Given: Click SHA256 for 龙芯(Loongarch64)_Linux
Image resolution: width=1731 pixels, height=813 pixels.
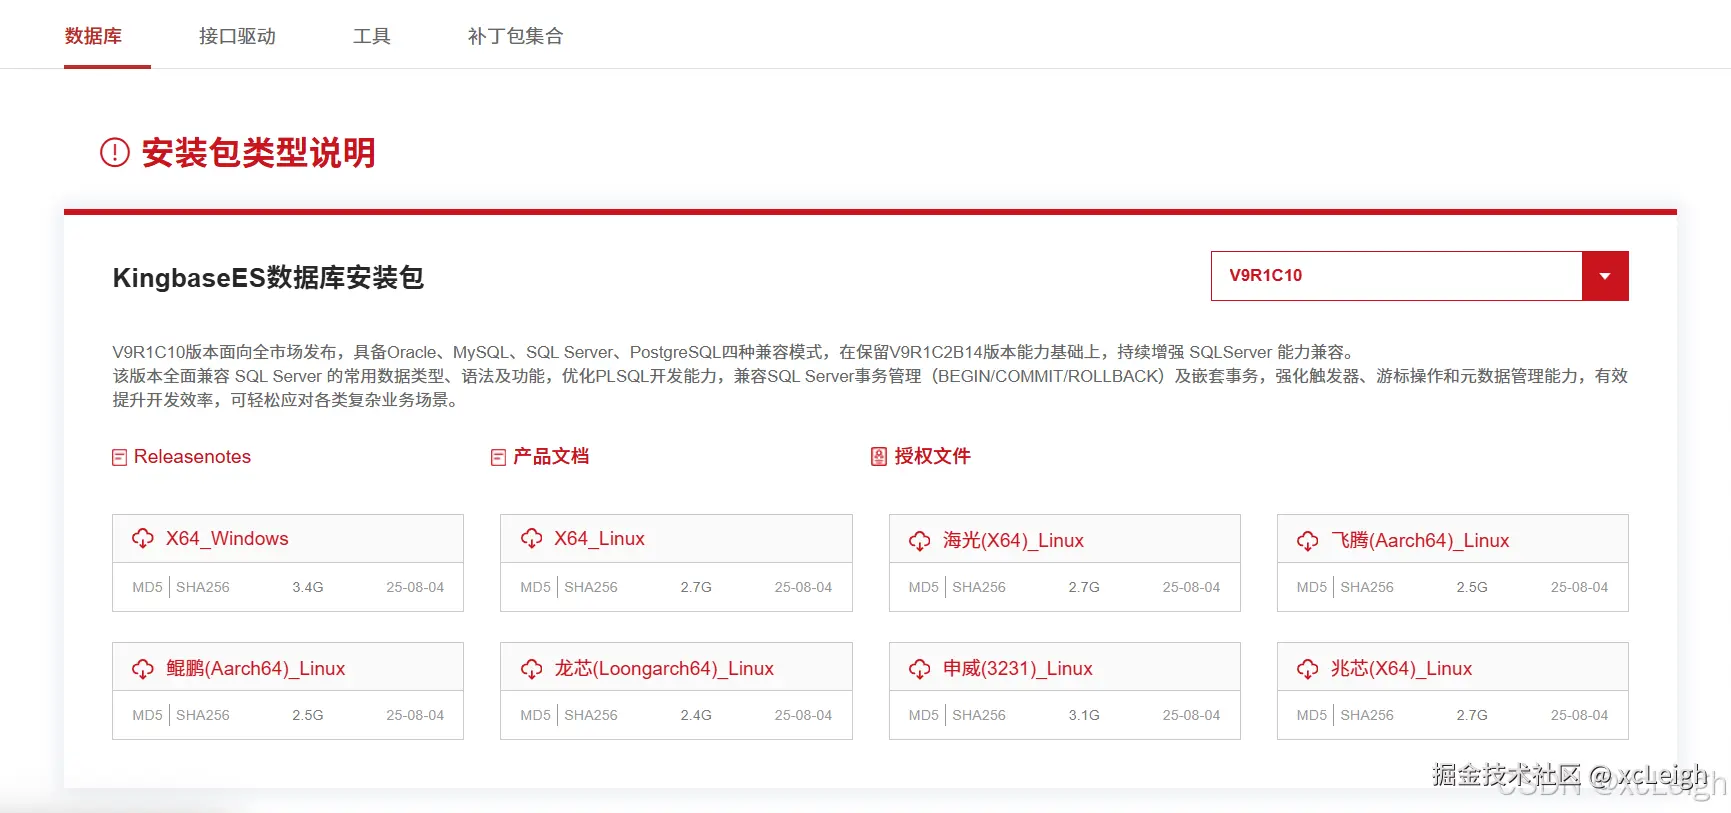Looking at the screenshot, I should [x=591, y=715].
